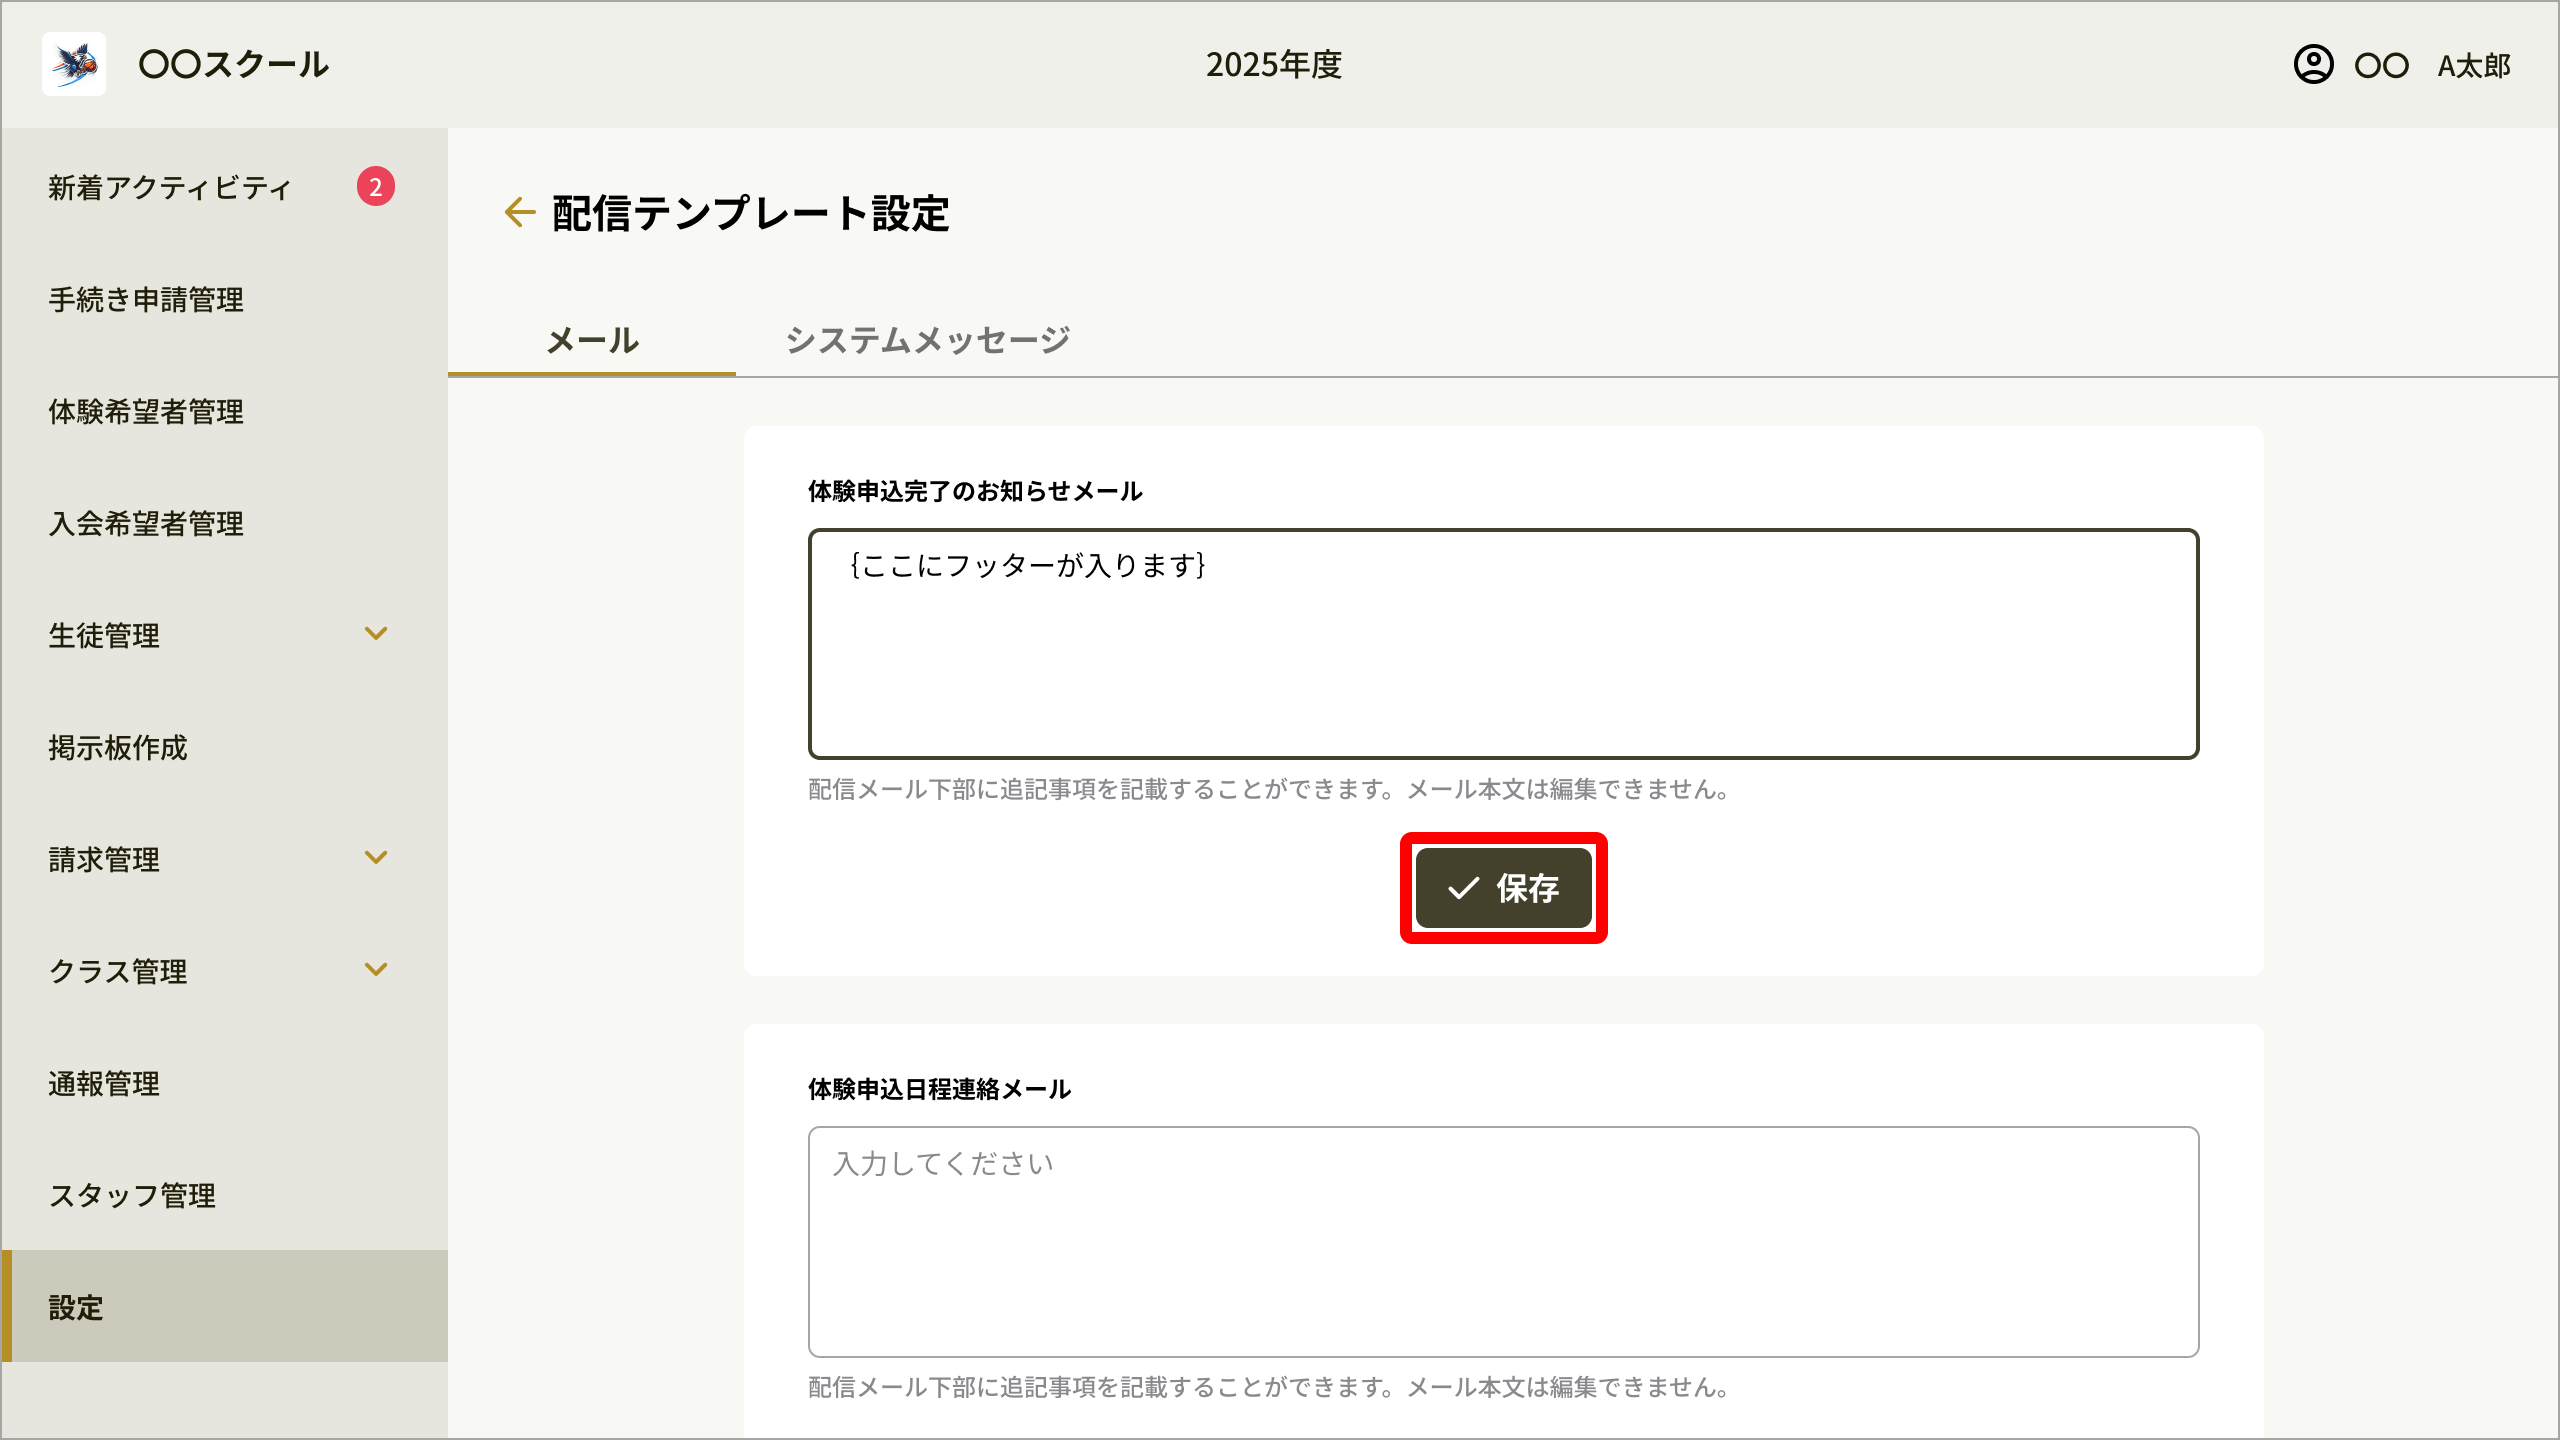Click the 配信テンプレート設定 page title
The image size is (2560, 1440).
pyautogui.click(x=750, y=213)
